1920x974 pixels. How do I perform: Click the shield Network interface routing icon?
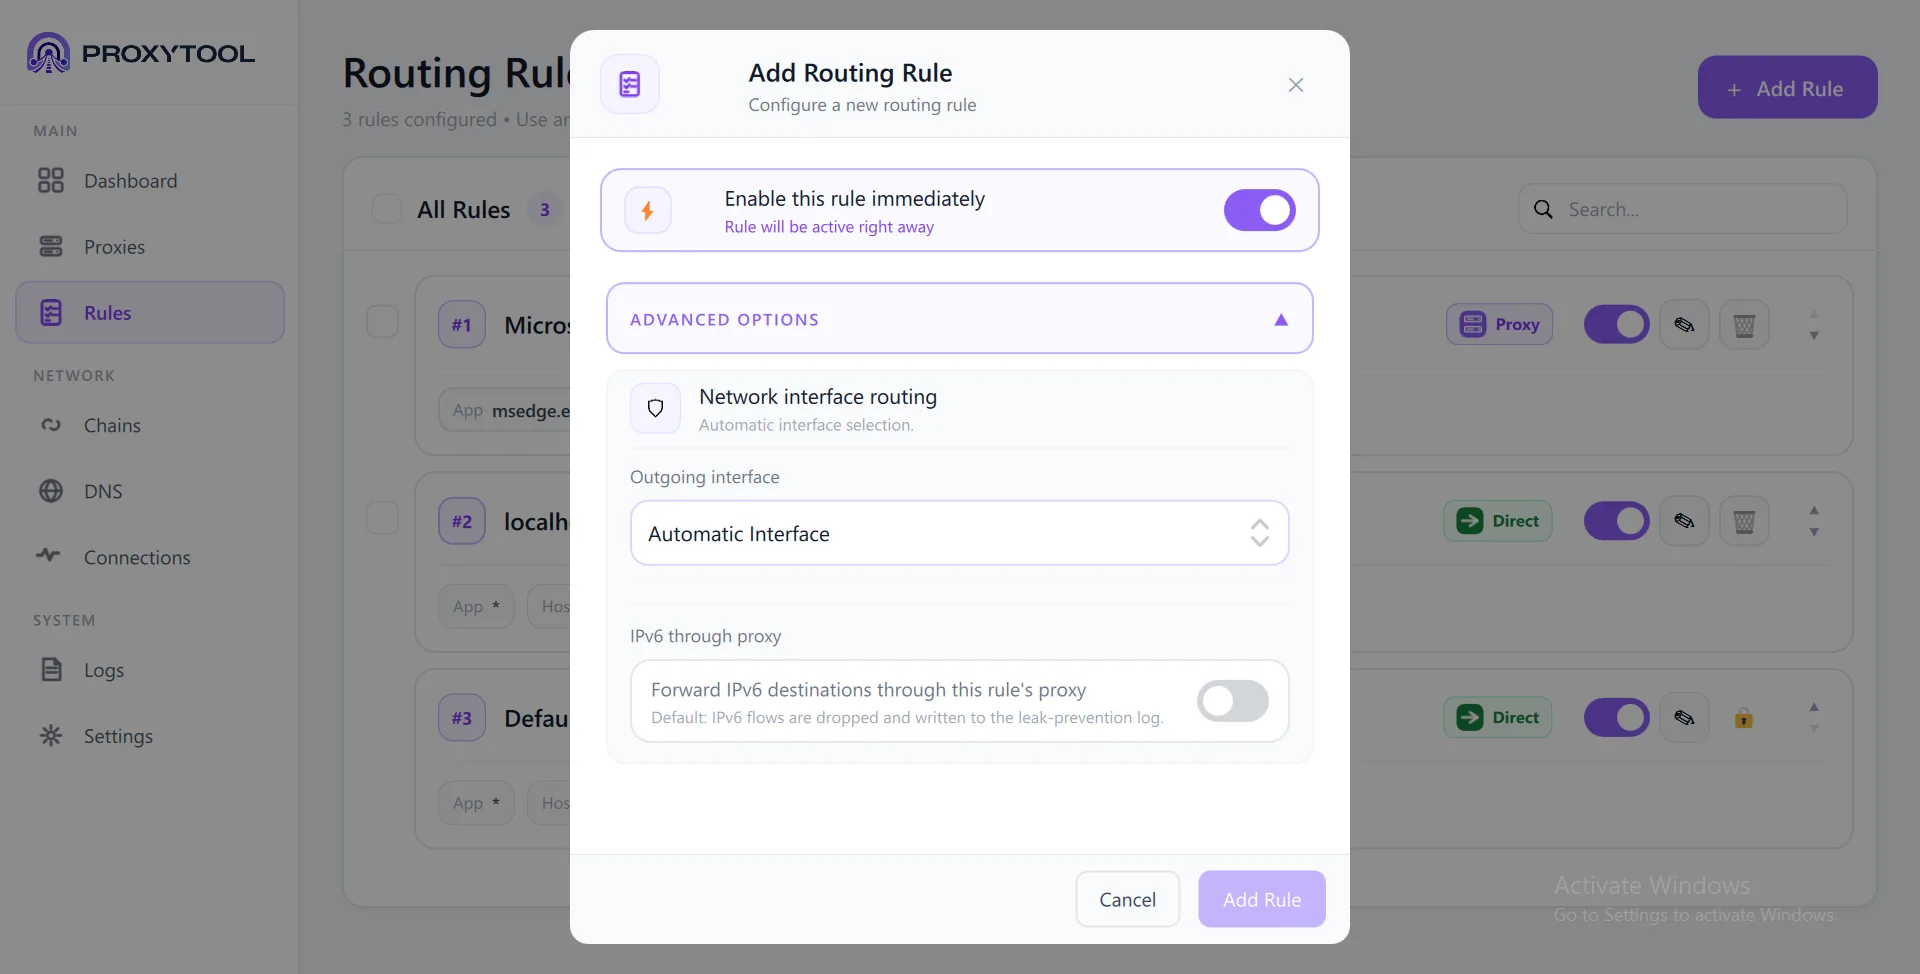coord(656,408)
